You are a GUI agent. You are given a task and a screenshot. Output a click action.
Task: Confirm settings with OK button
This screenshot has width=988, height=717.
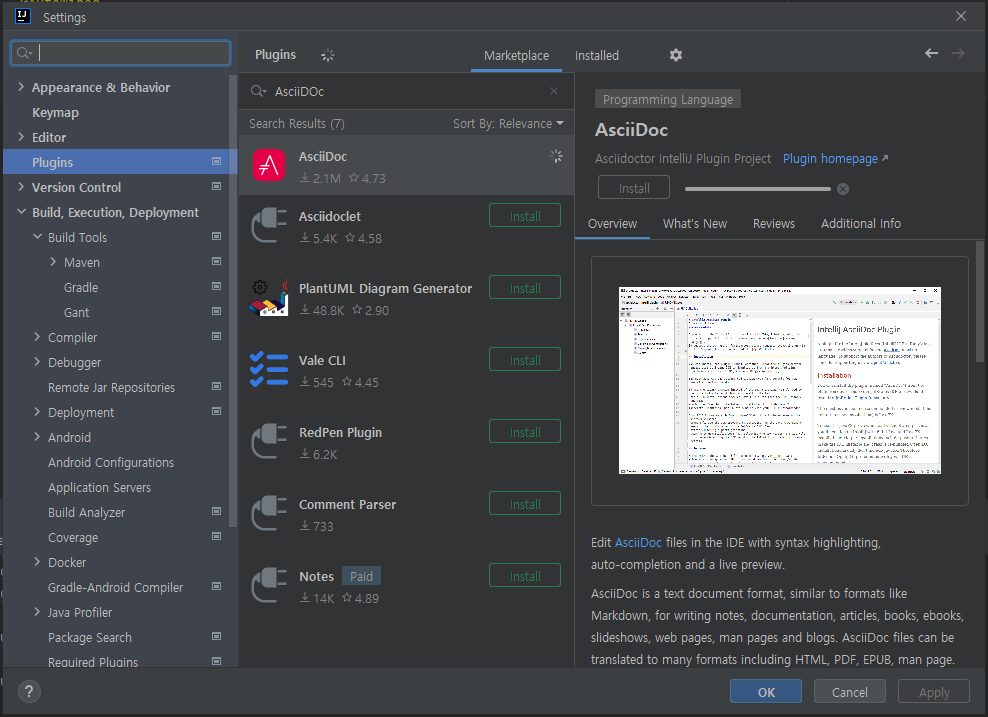point(766,692)
